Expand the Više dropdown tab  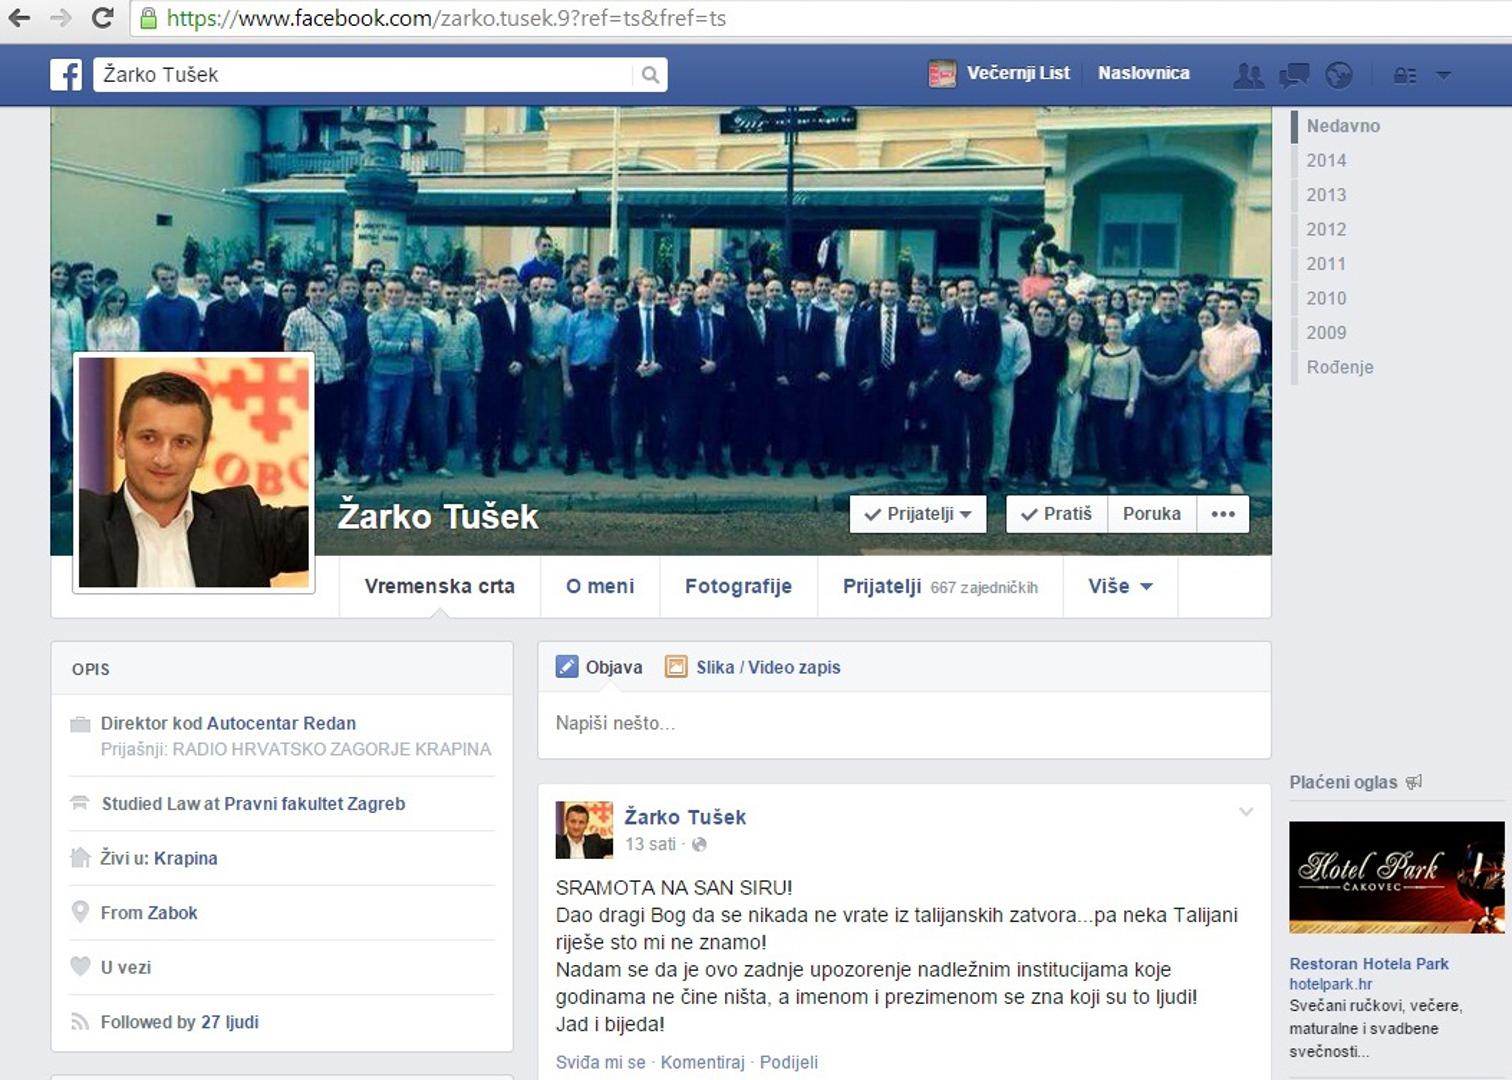1120,587
